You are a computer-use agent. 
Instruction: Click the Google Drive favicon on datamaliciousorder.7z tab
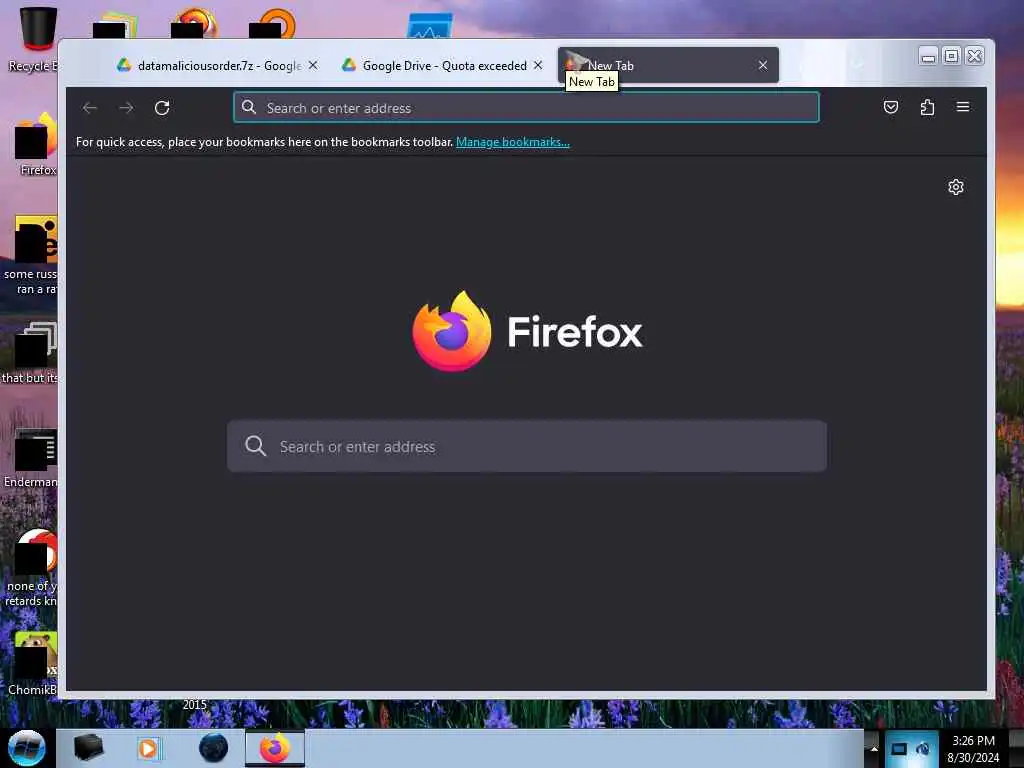(124, 65)
